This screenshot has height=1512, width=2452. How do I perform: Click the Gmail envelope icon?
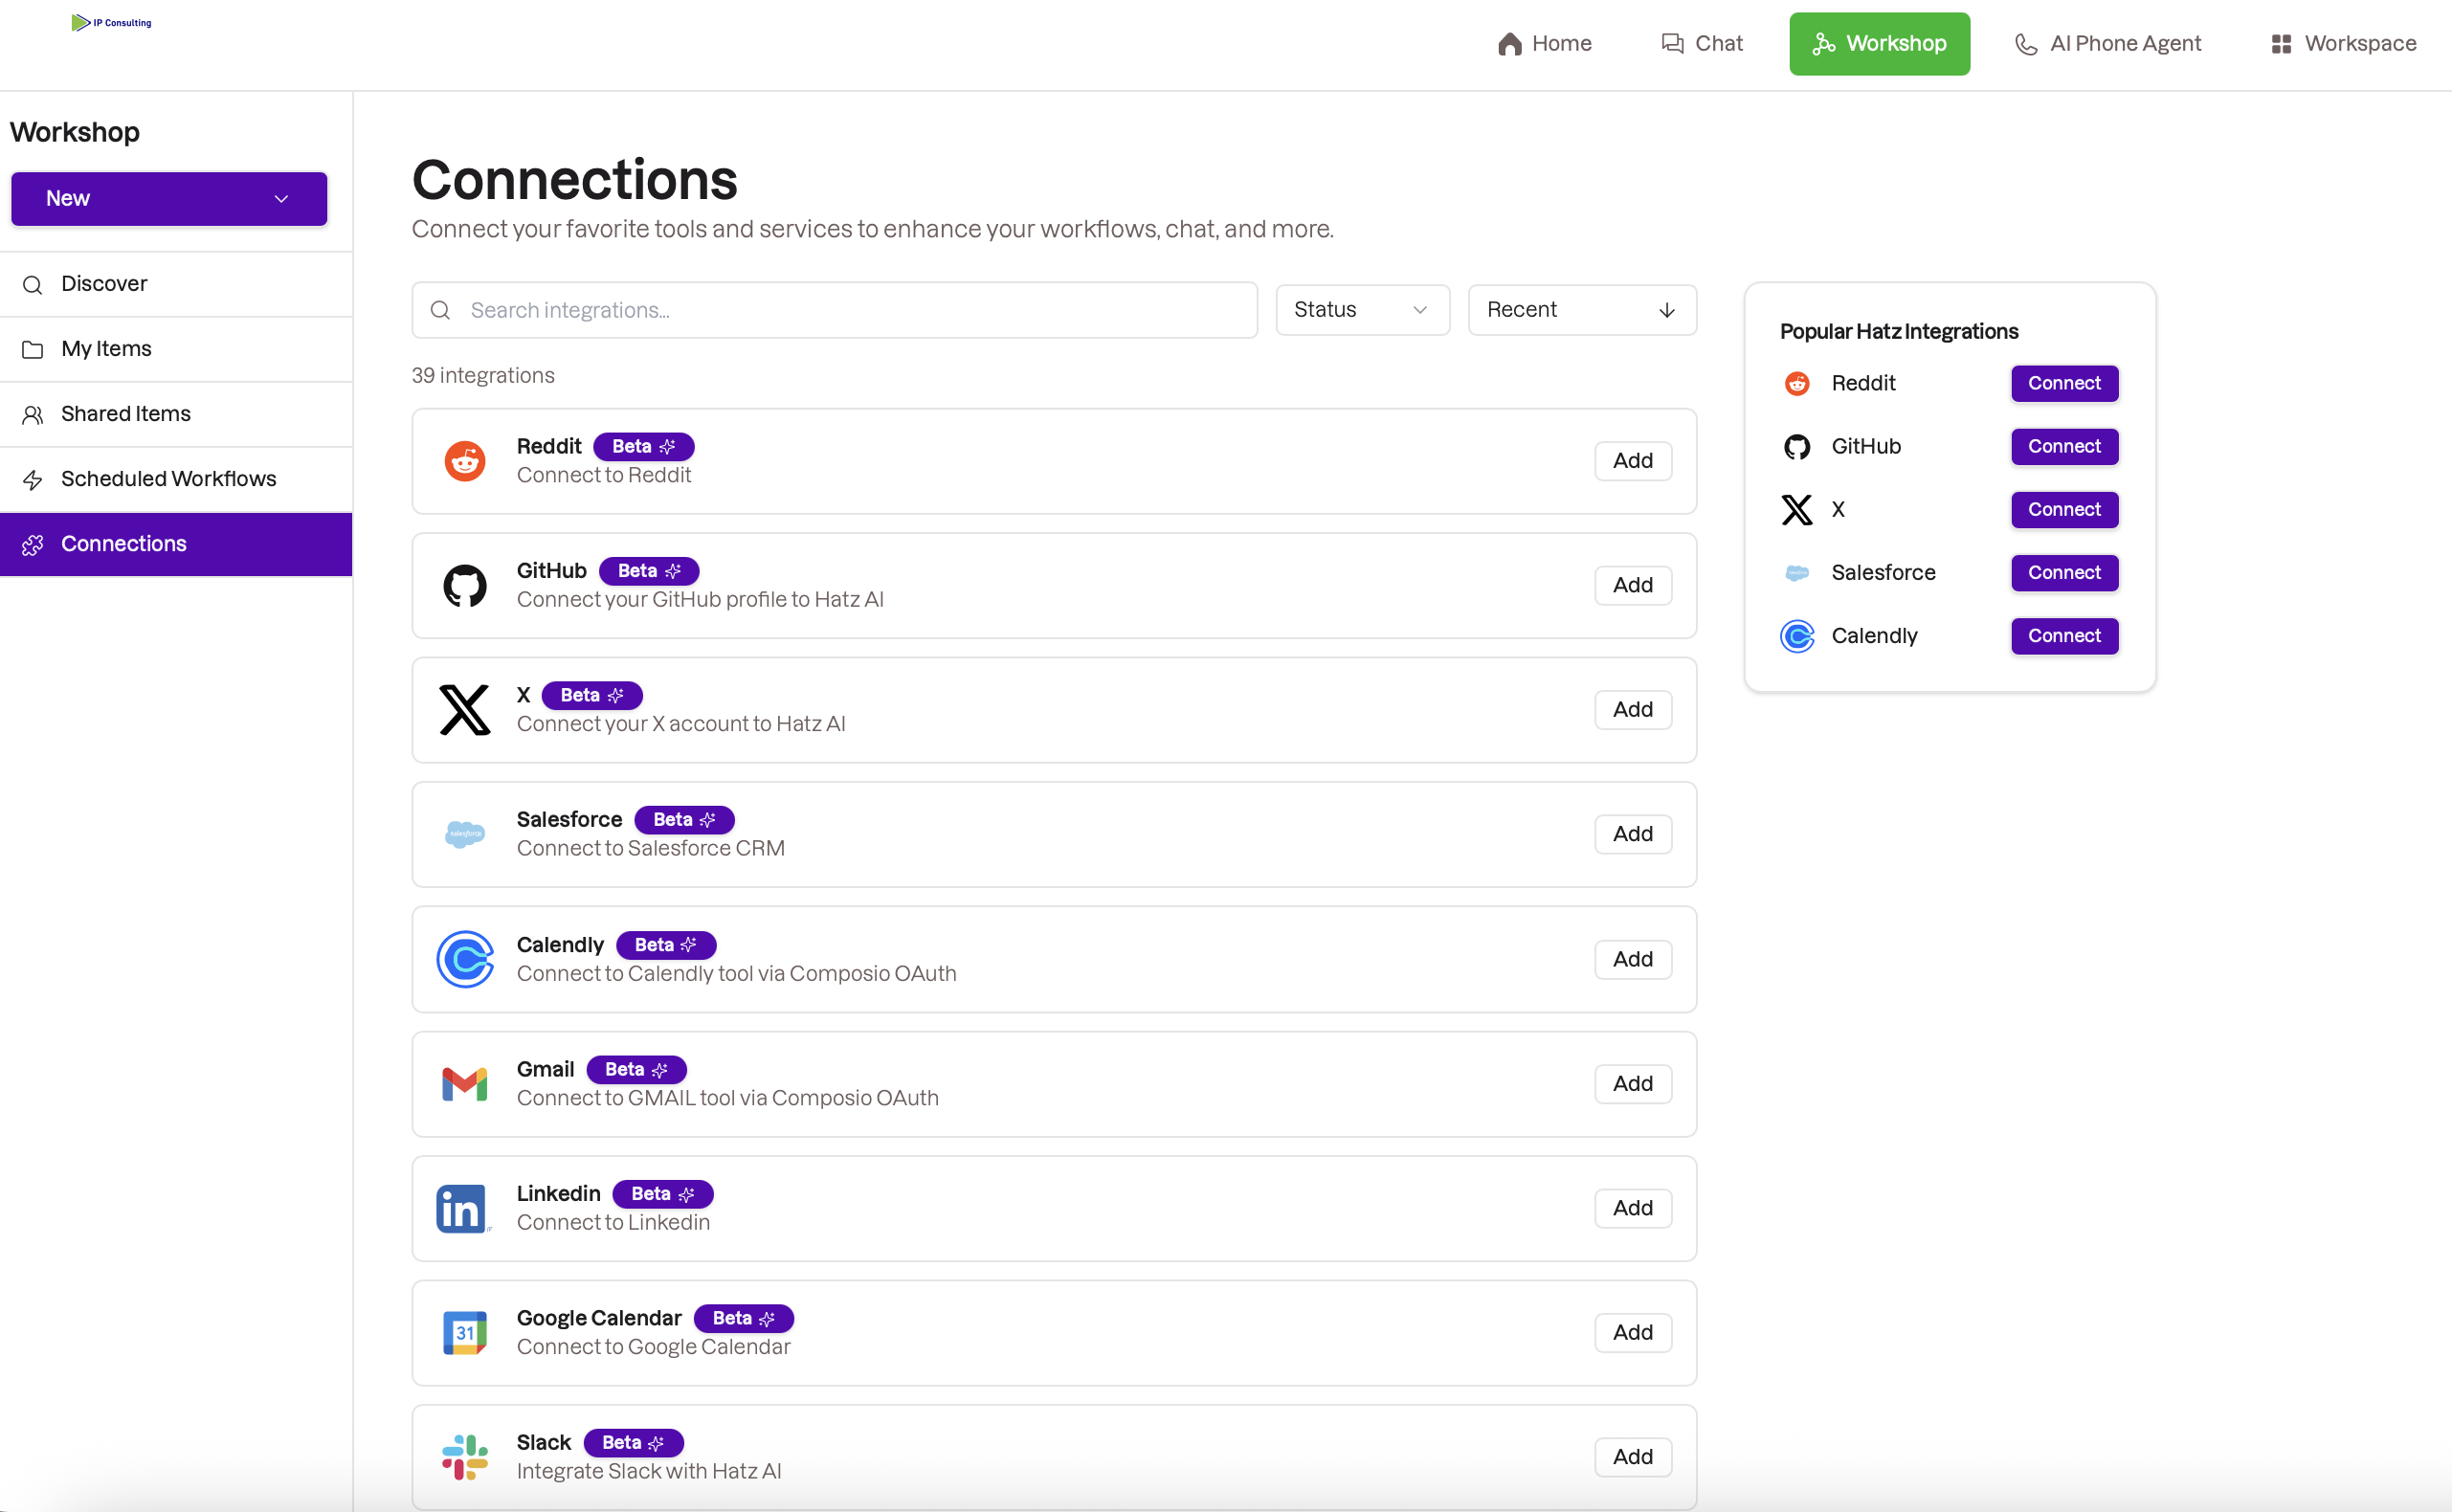465,1084
